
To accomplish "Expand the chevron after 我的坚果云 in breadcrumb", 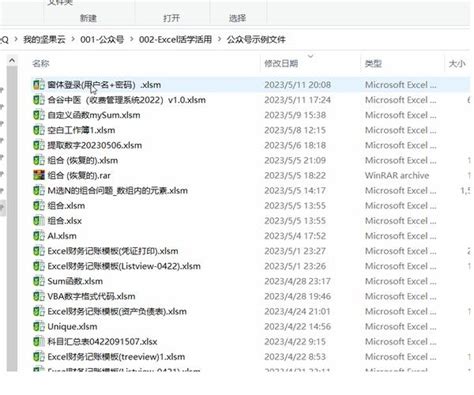I will (73, 40).
